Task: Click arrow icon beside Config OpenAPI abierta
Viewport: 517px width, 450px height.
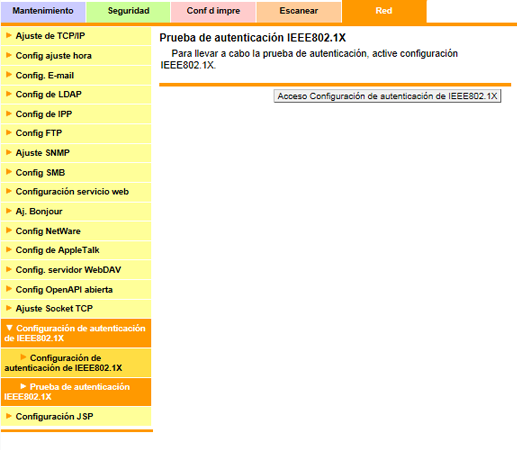Action: pyautogui.click(x=9, y=288)
